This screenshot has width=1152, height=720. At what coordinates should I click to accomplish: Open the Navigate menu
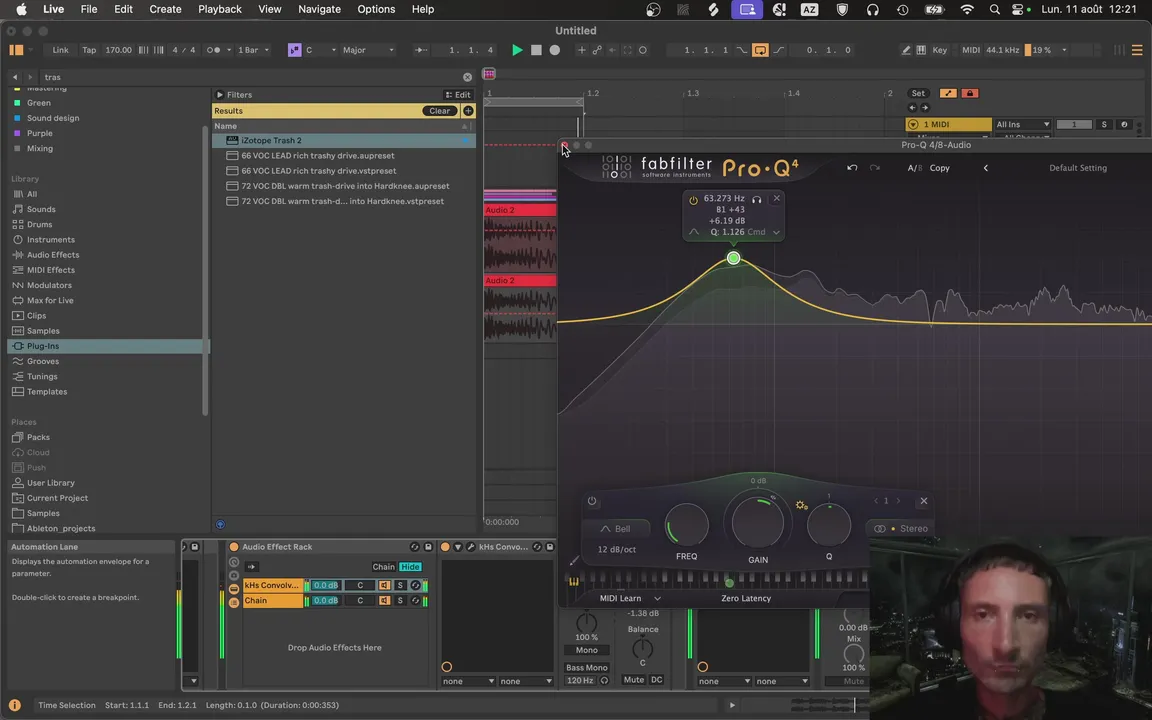(319, 10)
